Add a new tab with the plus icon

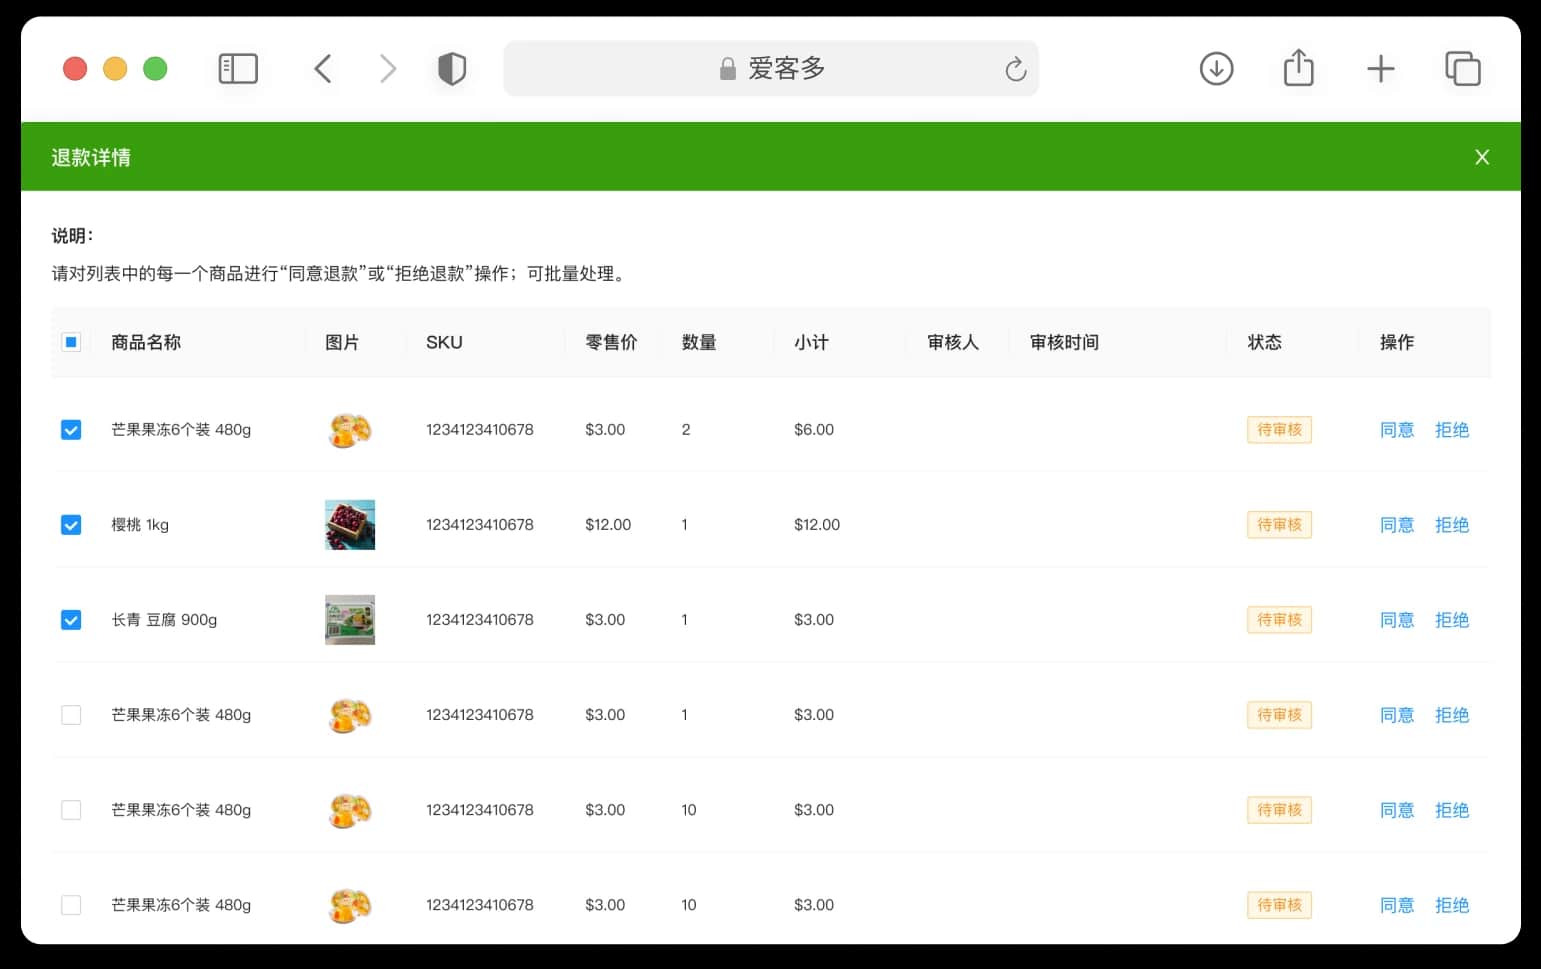point(1381,69)
